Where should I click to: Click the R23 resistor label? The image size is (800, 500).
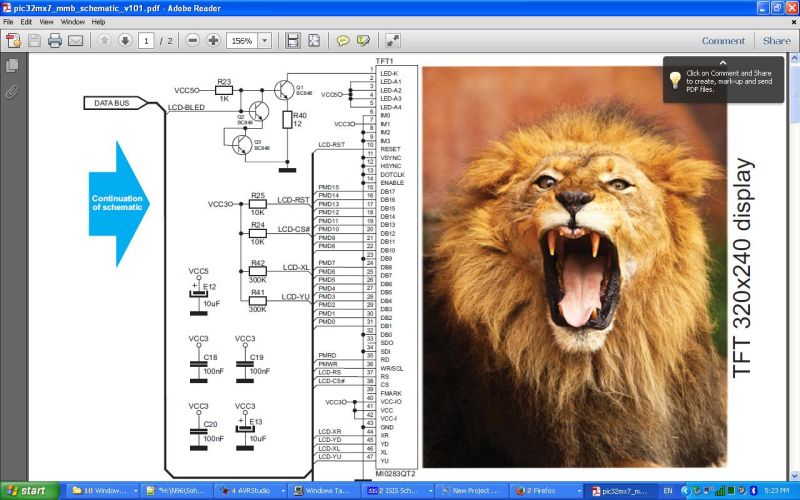click(x=224, y=82)
